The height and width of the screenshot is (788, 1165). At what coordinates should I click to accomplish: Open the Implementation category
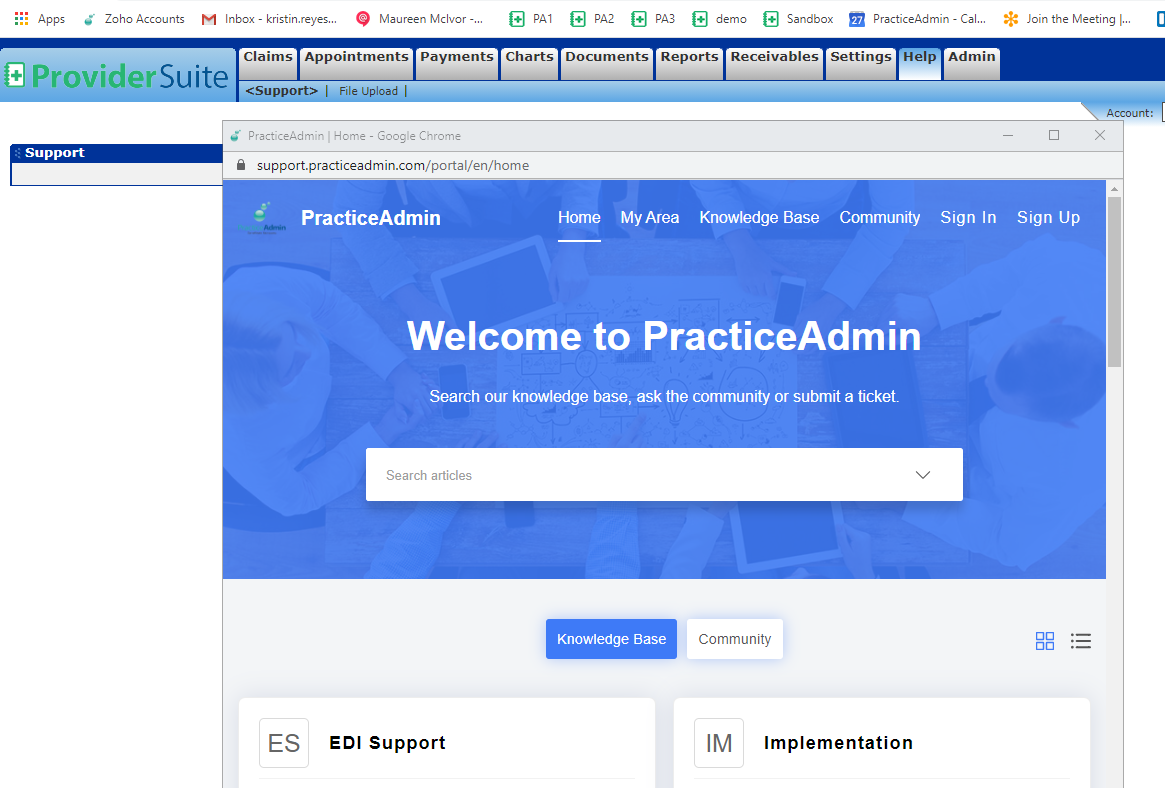838,743
